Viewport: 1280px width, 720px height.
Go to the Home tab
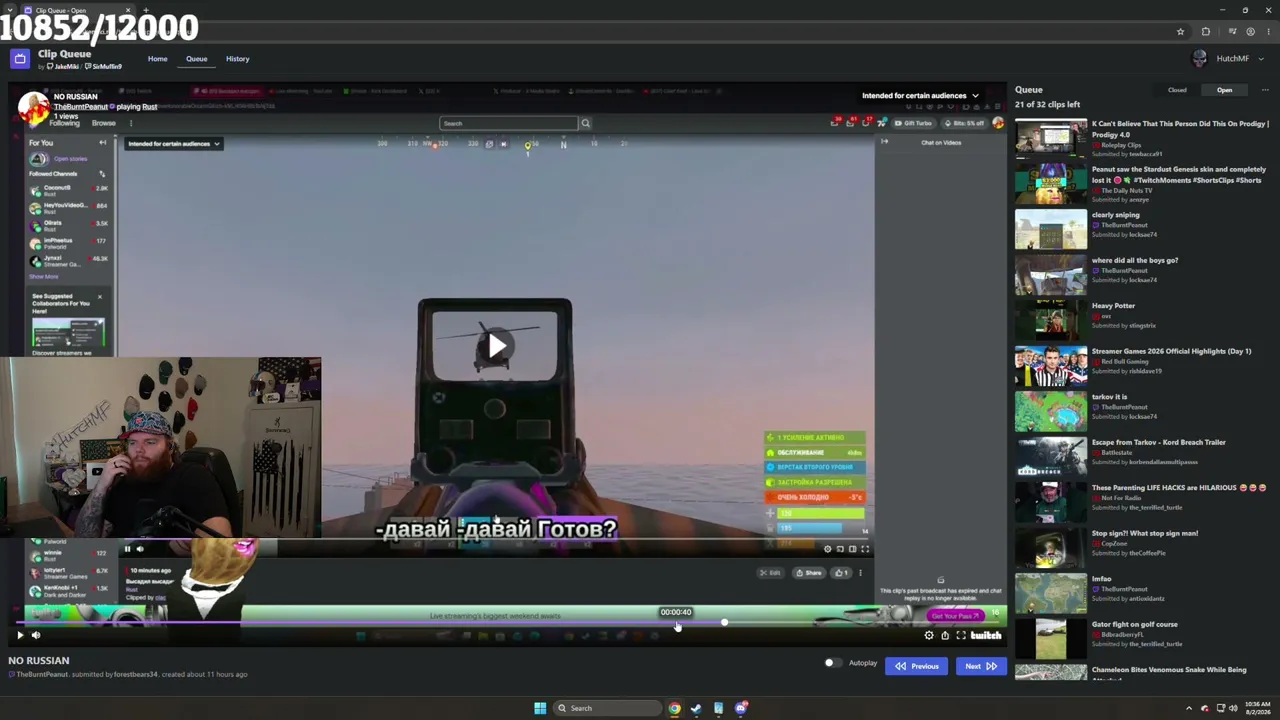coord(158,59)
